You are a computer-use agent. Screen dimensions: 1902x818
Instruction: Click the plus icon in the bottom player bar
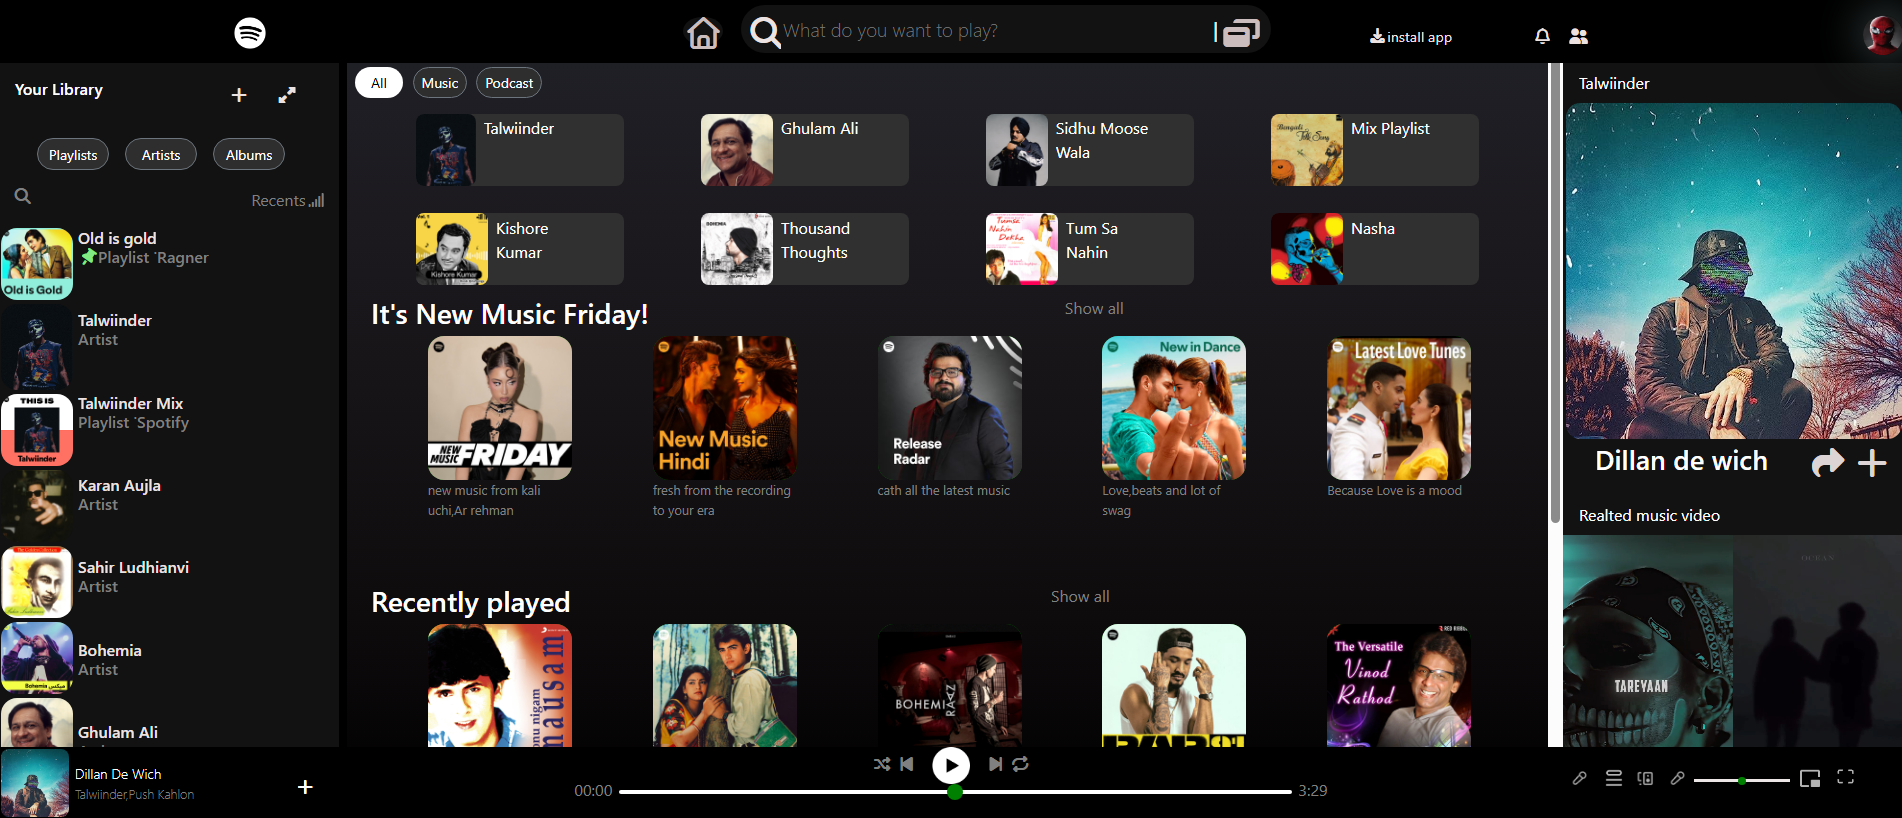click(306, 787)
